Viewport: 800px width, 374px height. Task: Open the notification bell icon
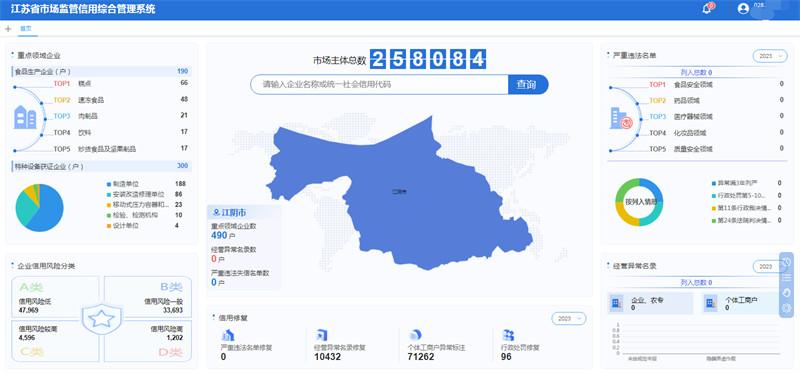(707, 9)
